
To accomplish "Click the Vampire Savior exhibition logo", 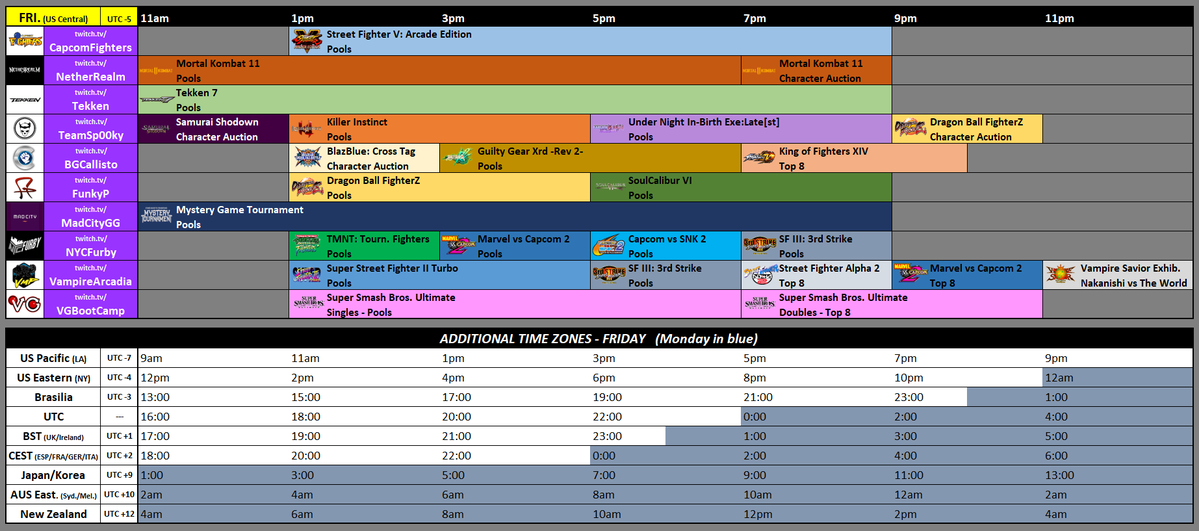I will click(x=1060, y=275).
